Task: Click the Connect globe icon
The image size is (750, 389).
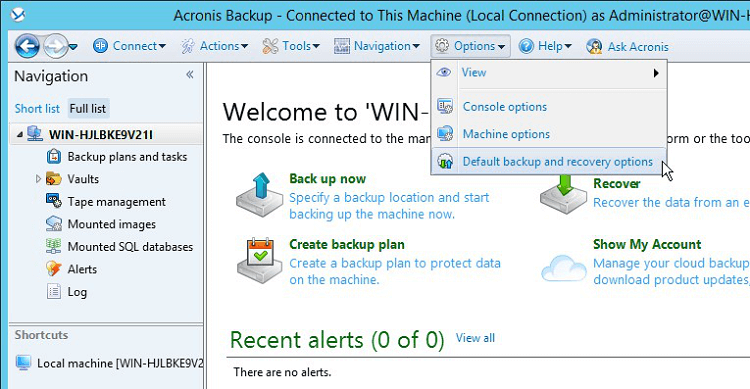Action: click(x=100, y=46)
